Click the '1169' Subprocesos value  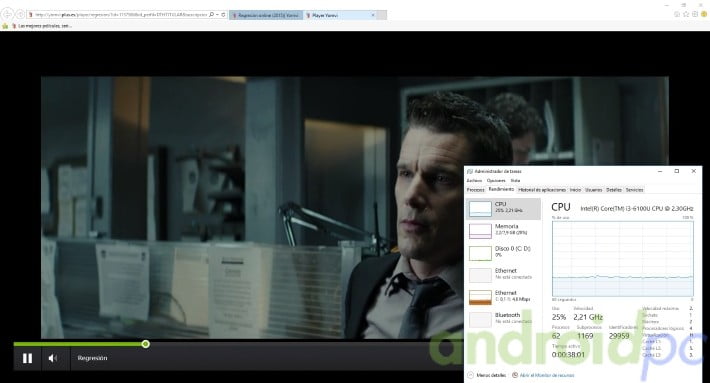(x=585, y=336)
